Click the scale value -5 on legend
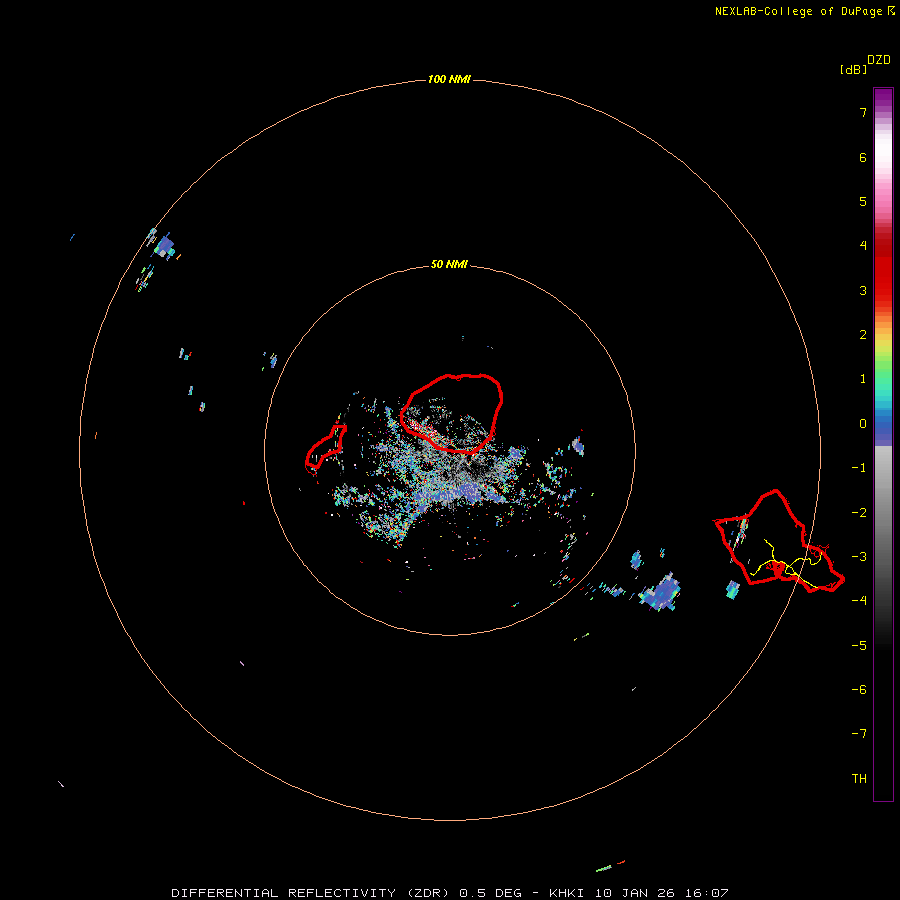The image size is (900, 900). point(859,646)
